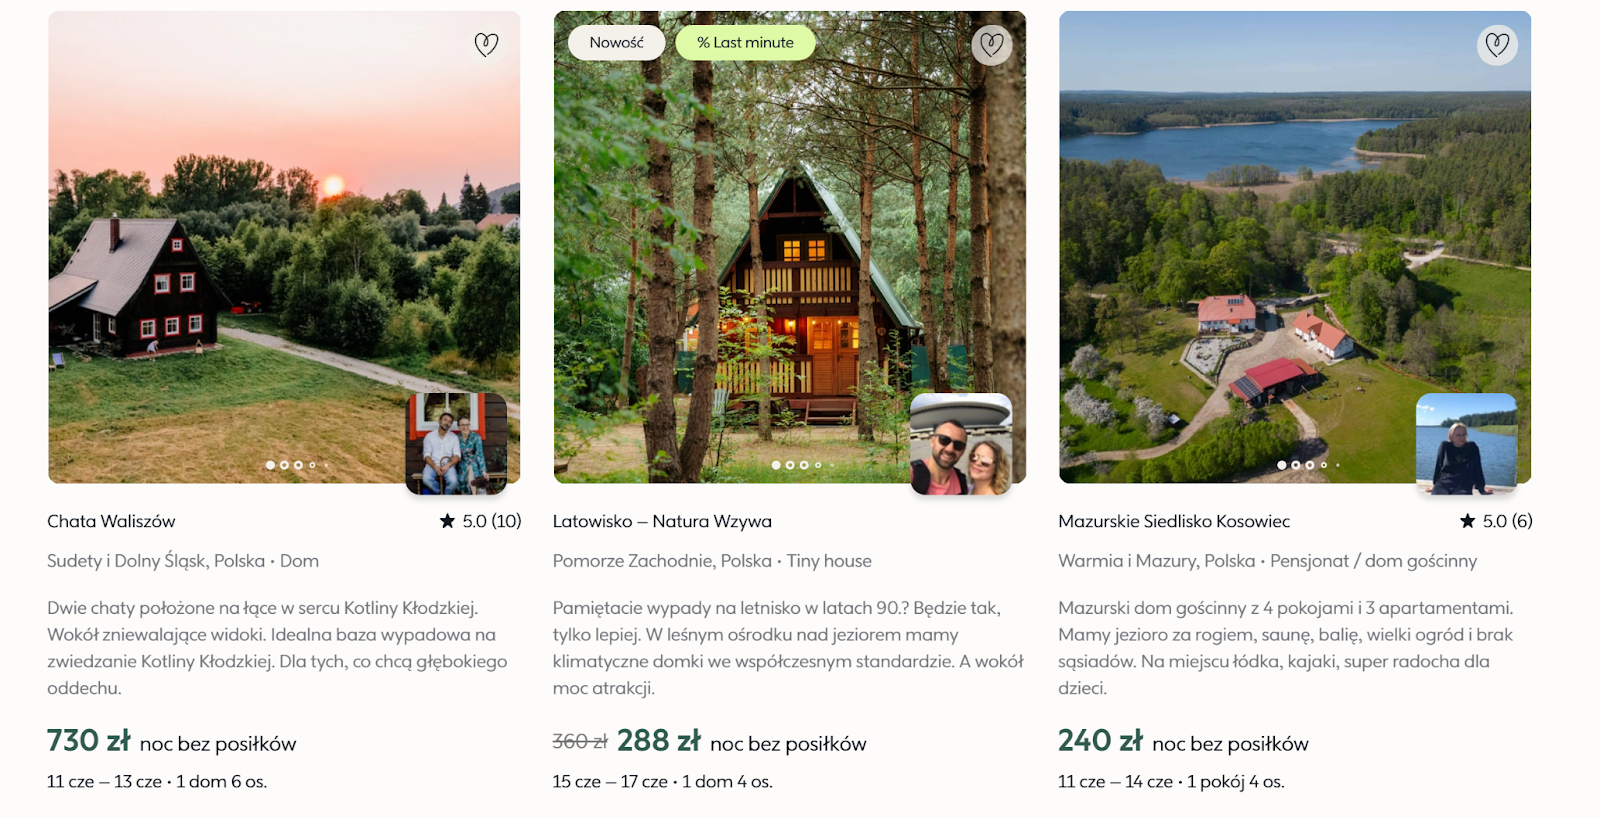The image size is (1600, 818).
Task: Open the Chata Waliszów listing title
Action: (x=111, y=521)
